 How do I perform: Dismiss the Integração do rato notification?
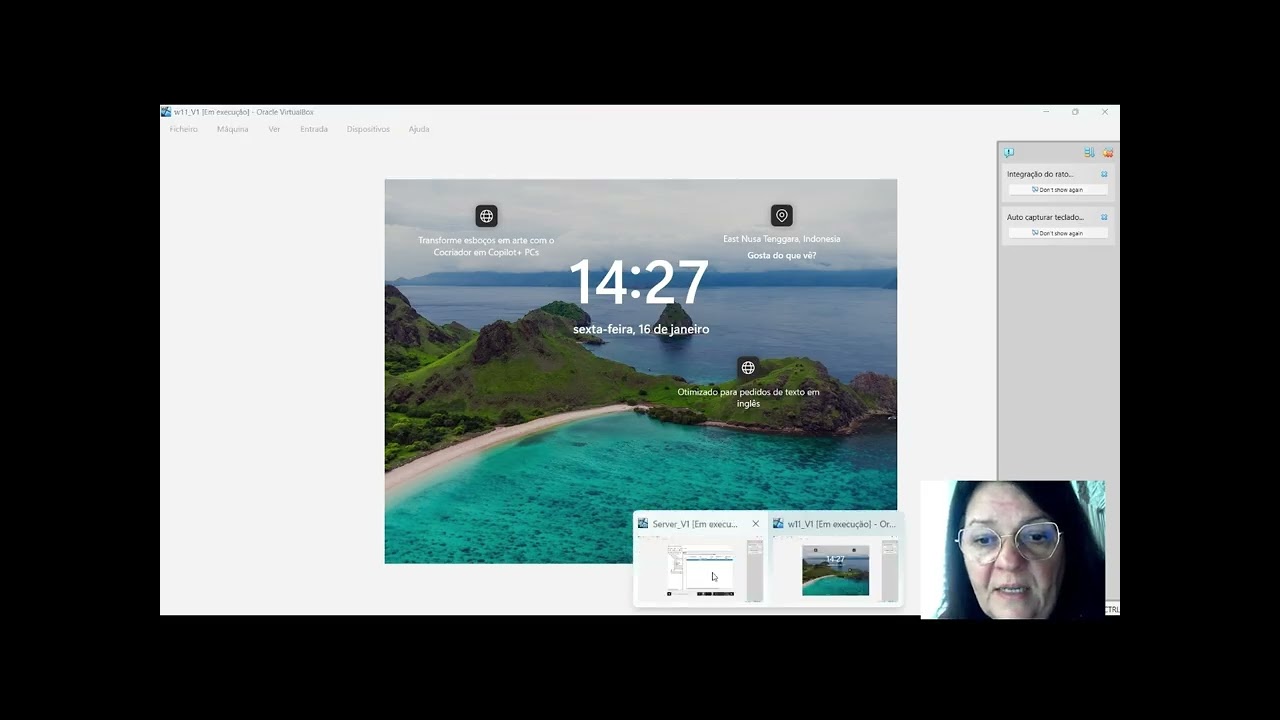coord(1104,174)
